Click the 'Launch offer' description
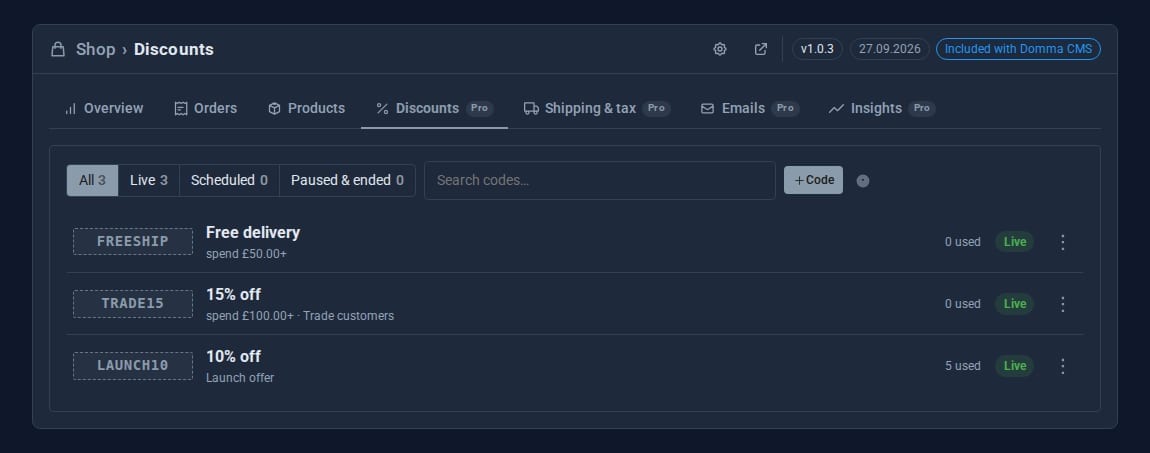 (240, 378)
